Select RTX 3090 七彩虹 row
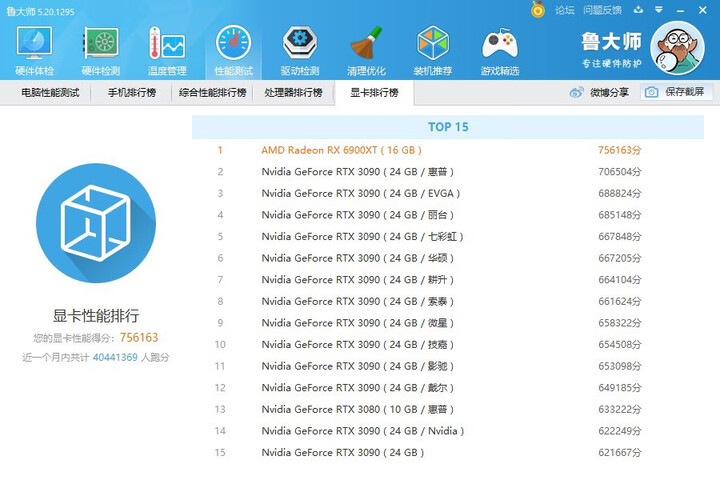Screen dimensions: 720x480 click(448, 237)
